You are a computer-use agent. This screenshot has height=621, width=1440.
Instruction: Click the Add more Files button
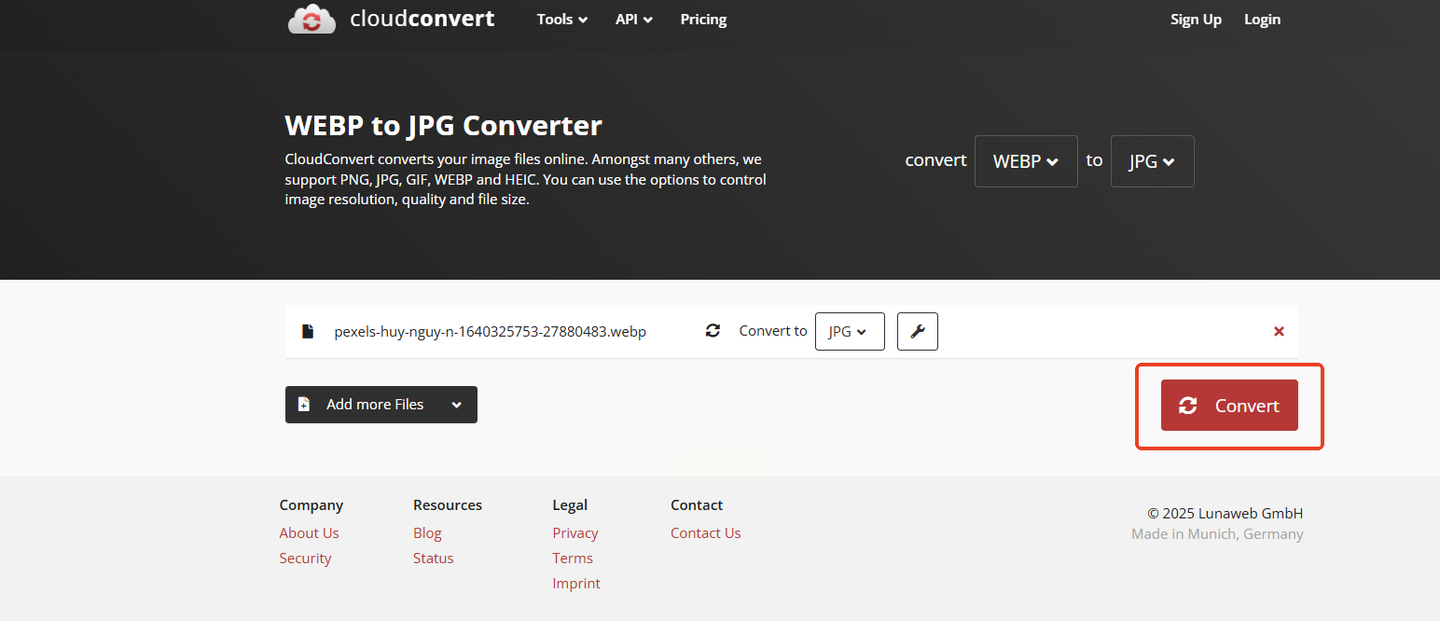(x=381, y=405)
